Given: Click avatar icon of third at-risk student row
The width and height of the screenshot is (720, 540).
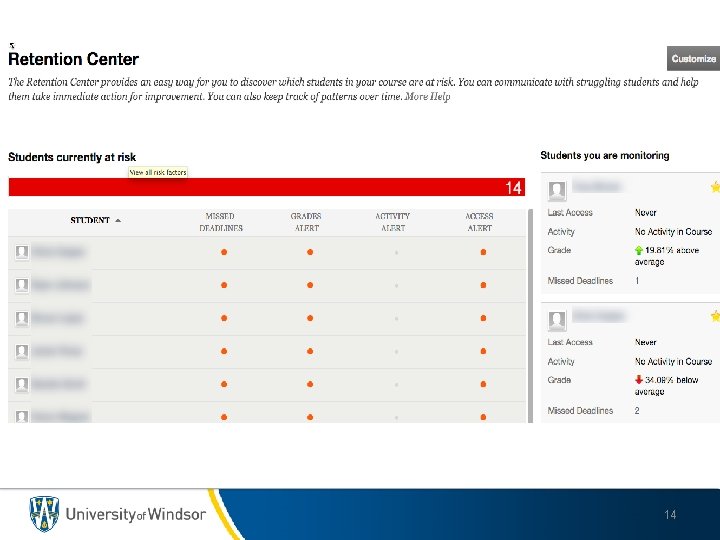Looking at the screenshot, I should coord(22,318).
